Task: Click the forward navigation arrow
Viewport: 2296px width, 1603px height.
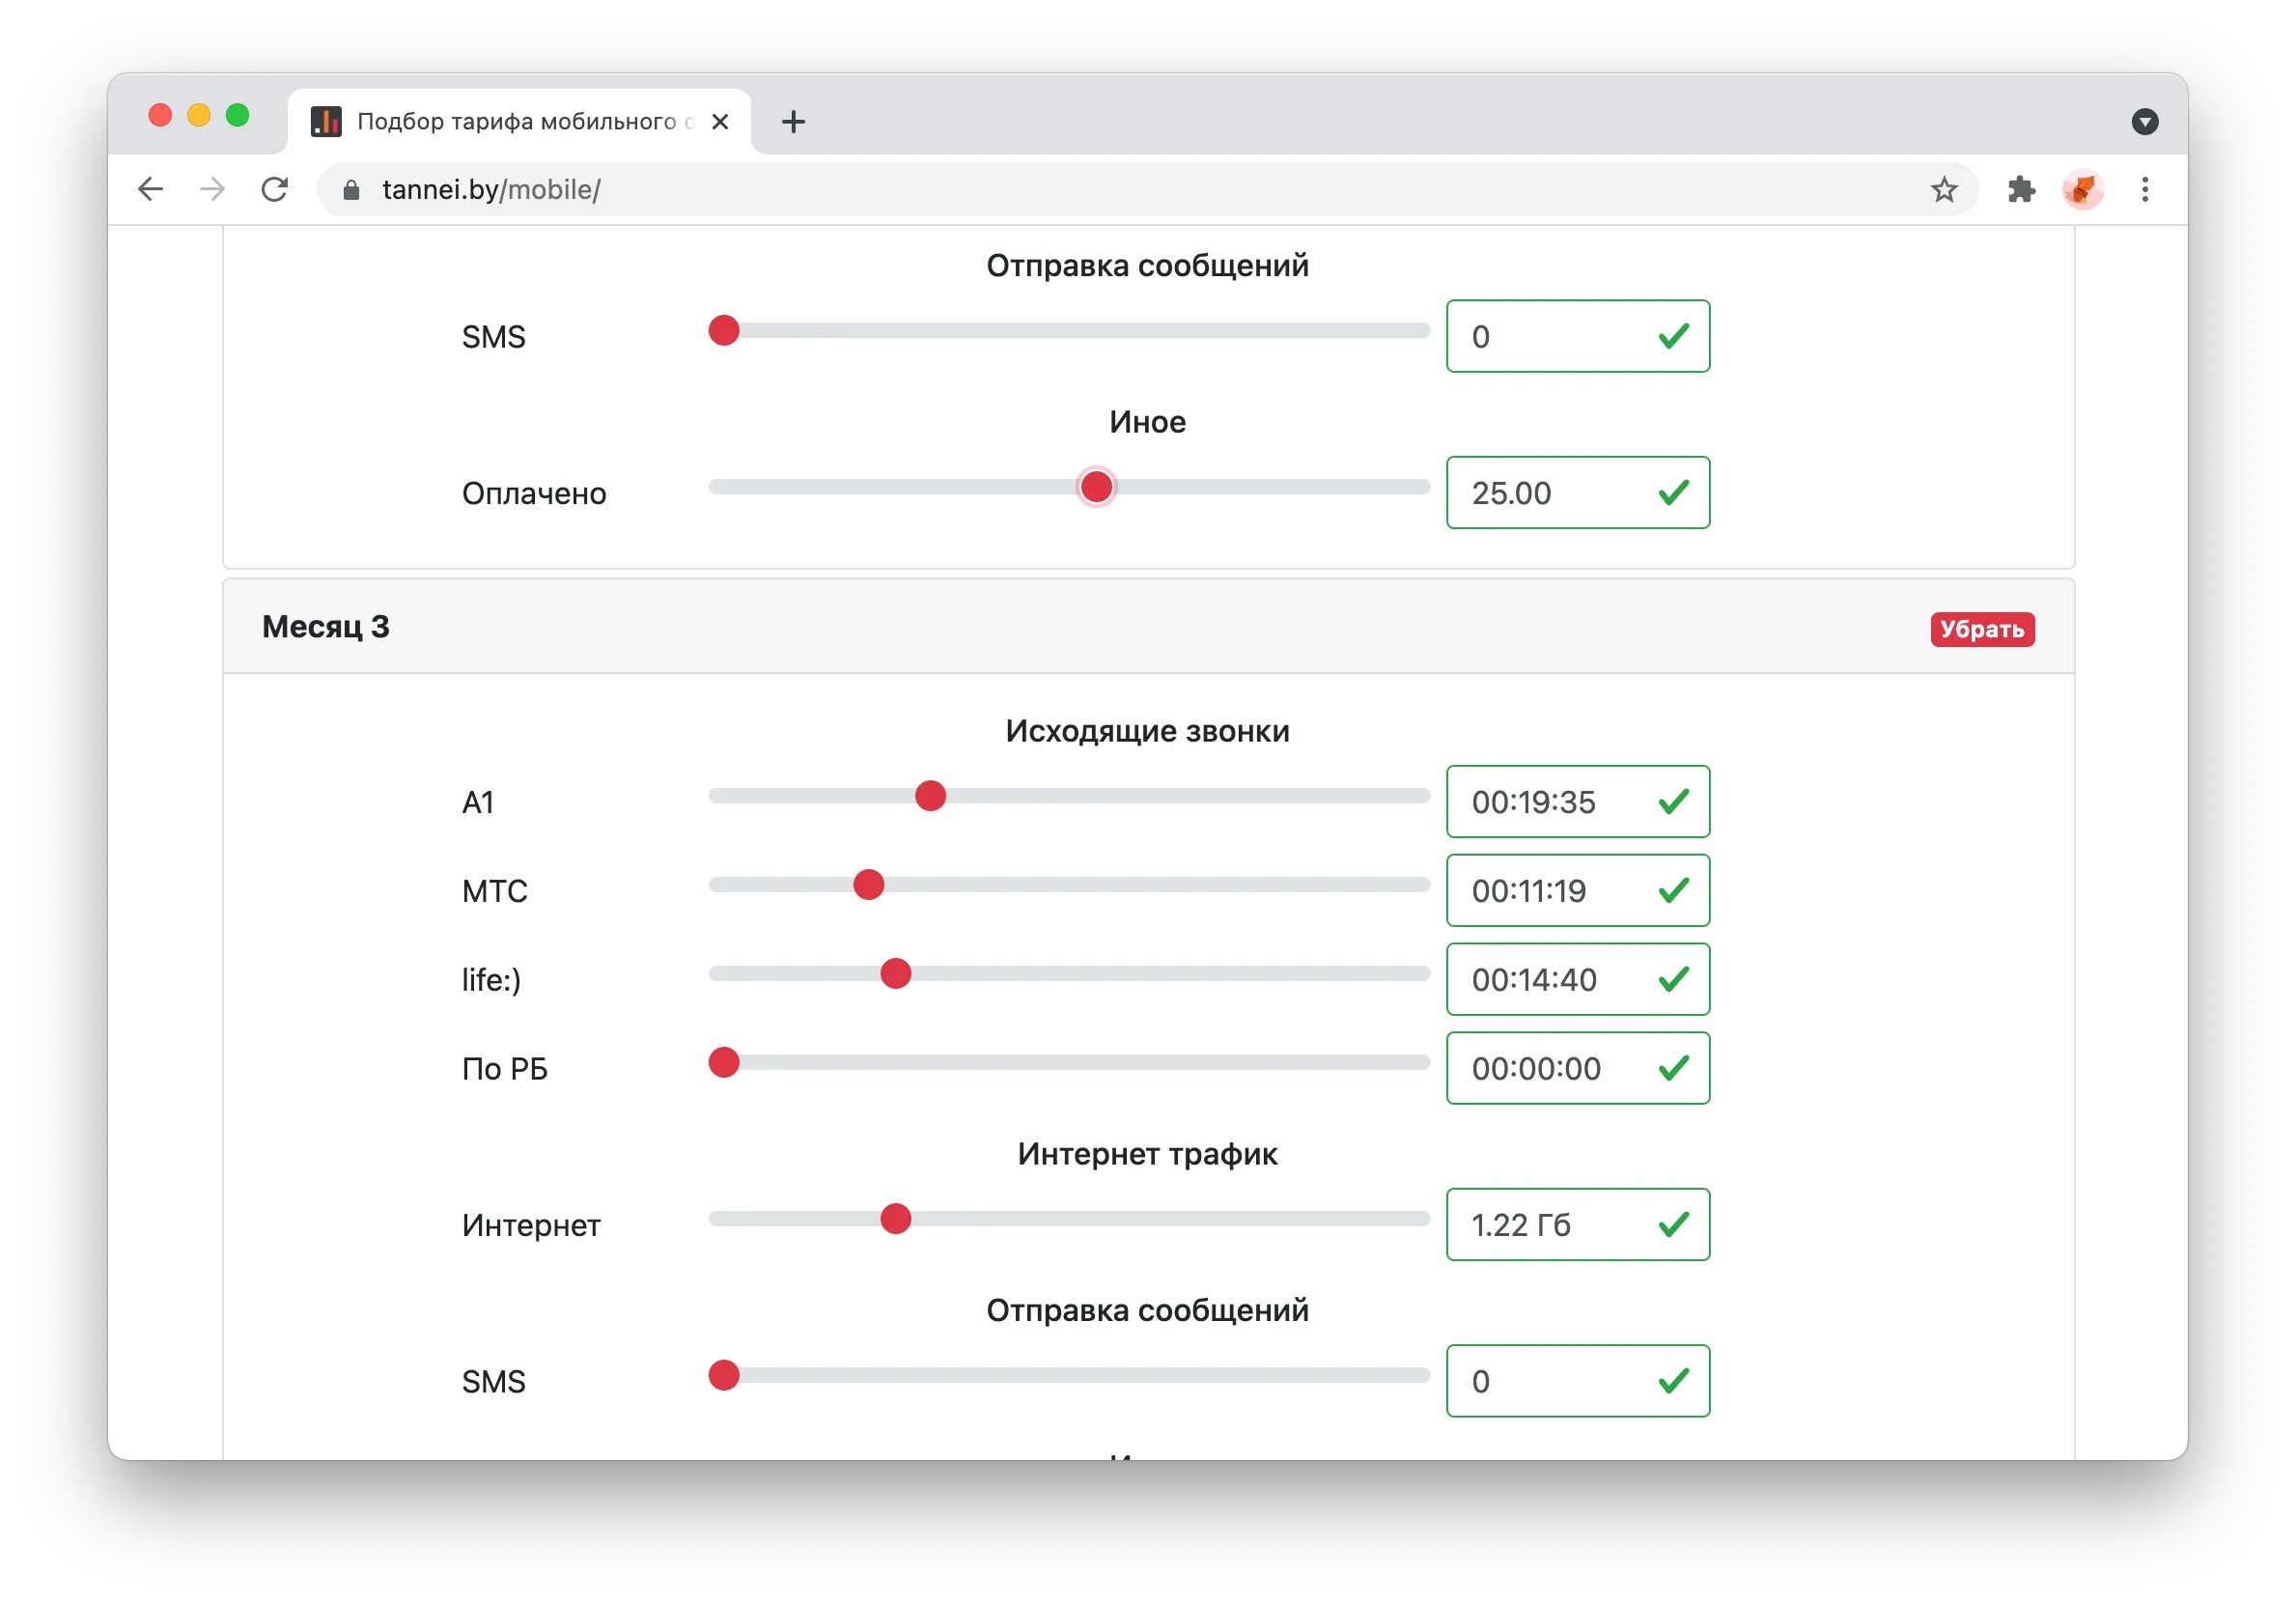Action: coord(213,189)
